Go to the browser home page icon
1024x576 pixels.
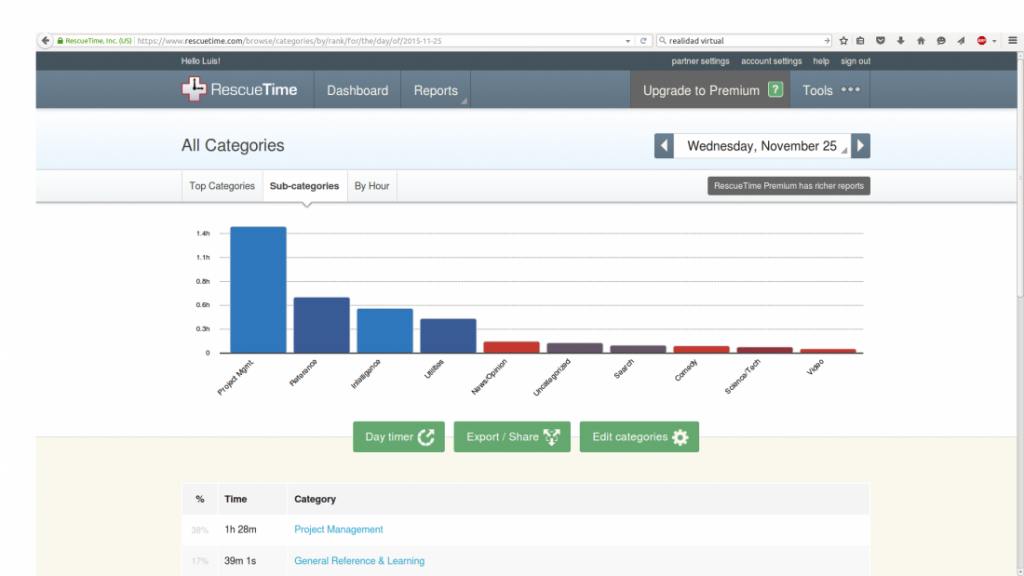pos(921,40)
